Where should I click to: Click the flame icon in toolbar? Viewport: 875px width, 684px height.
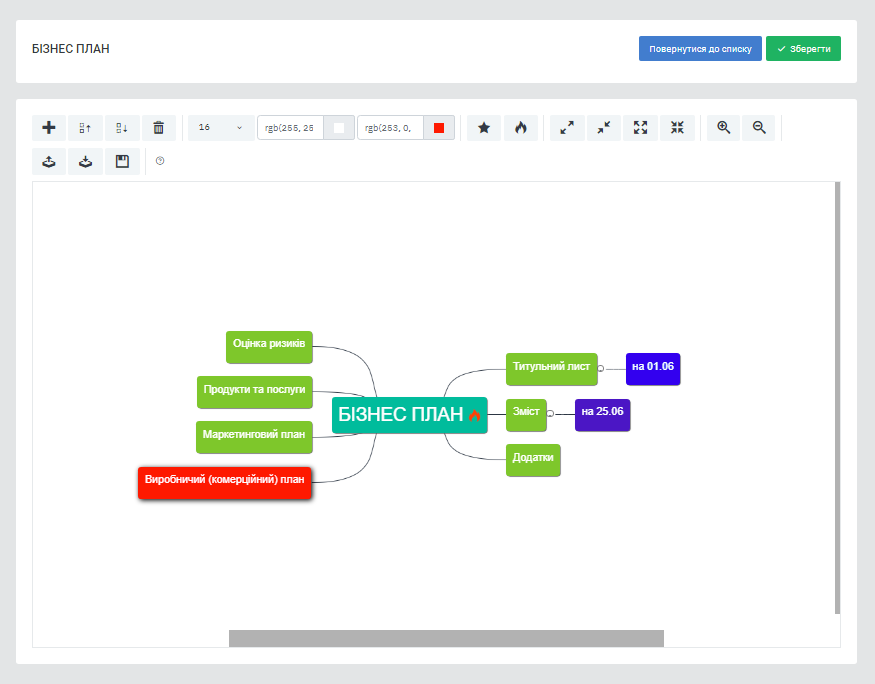[x=520, y=128]
